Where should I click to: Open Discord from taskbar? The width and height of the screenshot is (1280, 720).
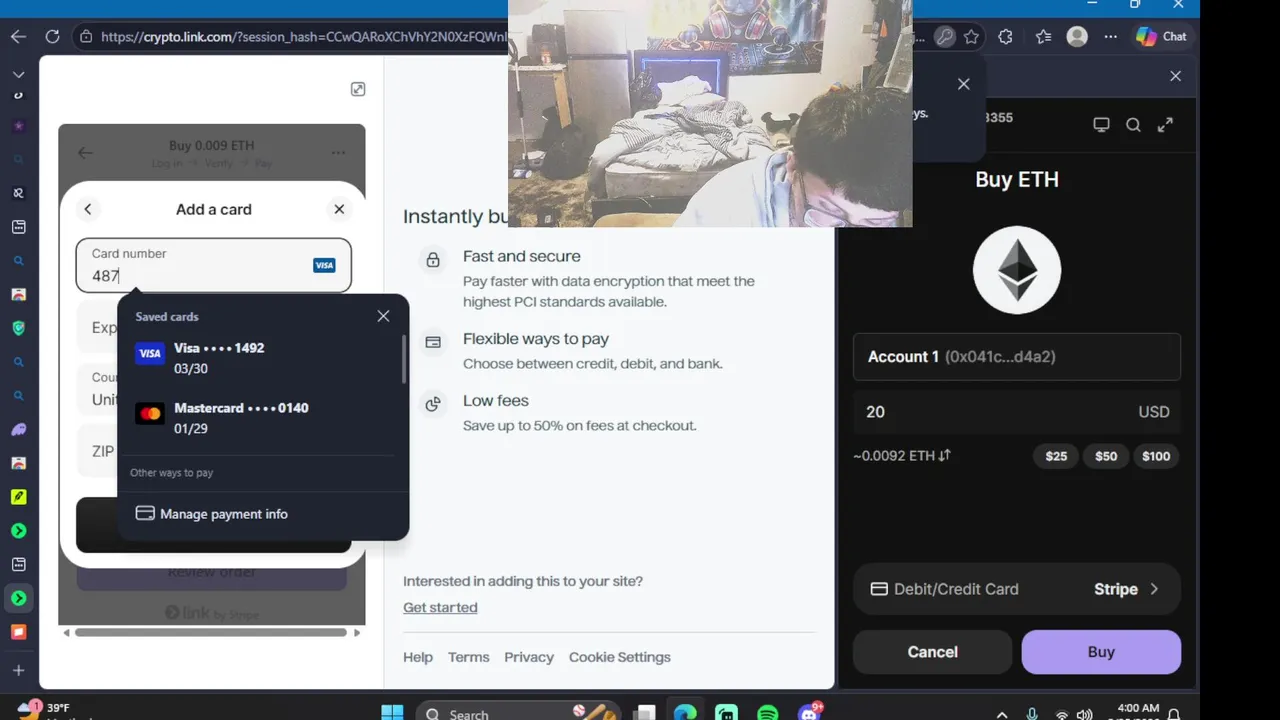pos(810,713)
